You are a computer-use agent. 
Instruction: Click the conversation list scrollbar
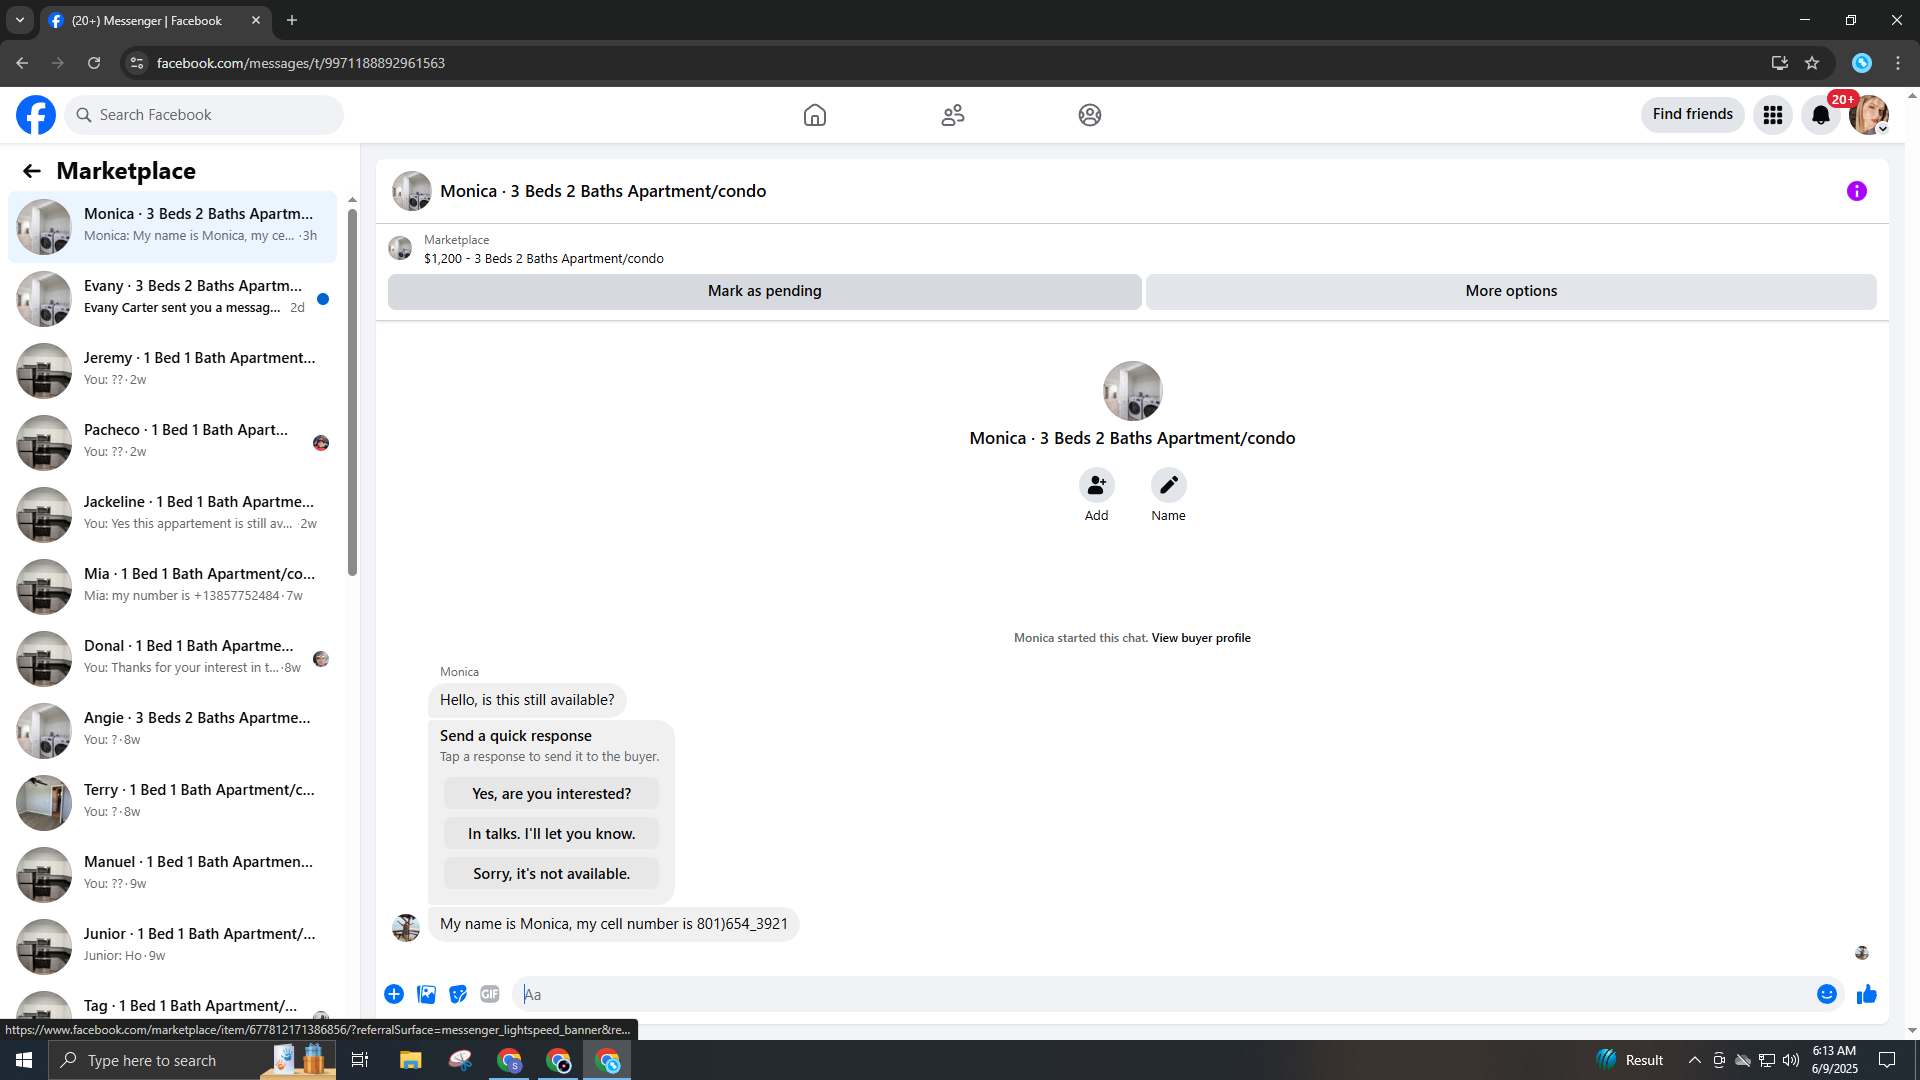point(352,392)
